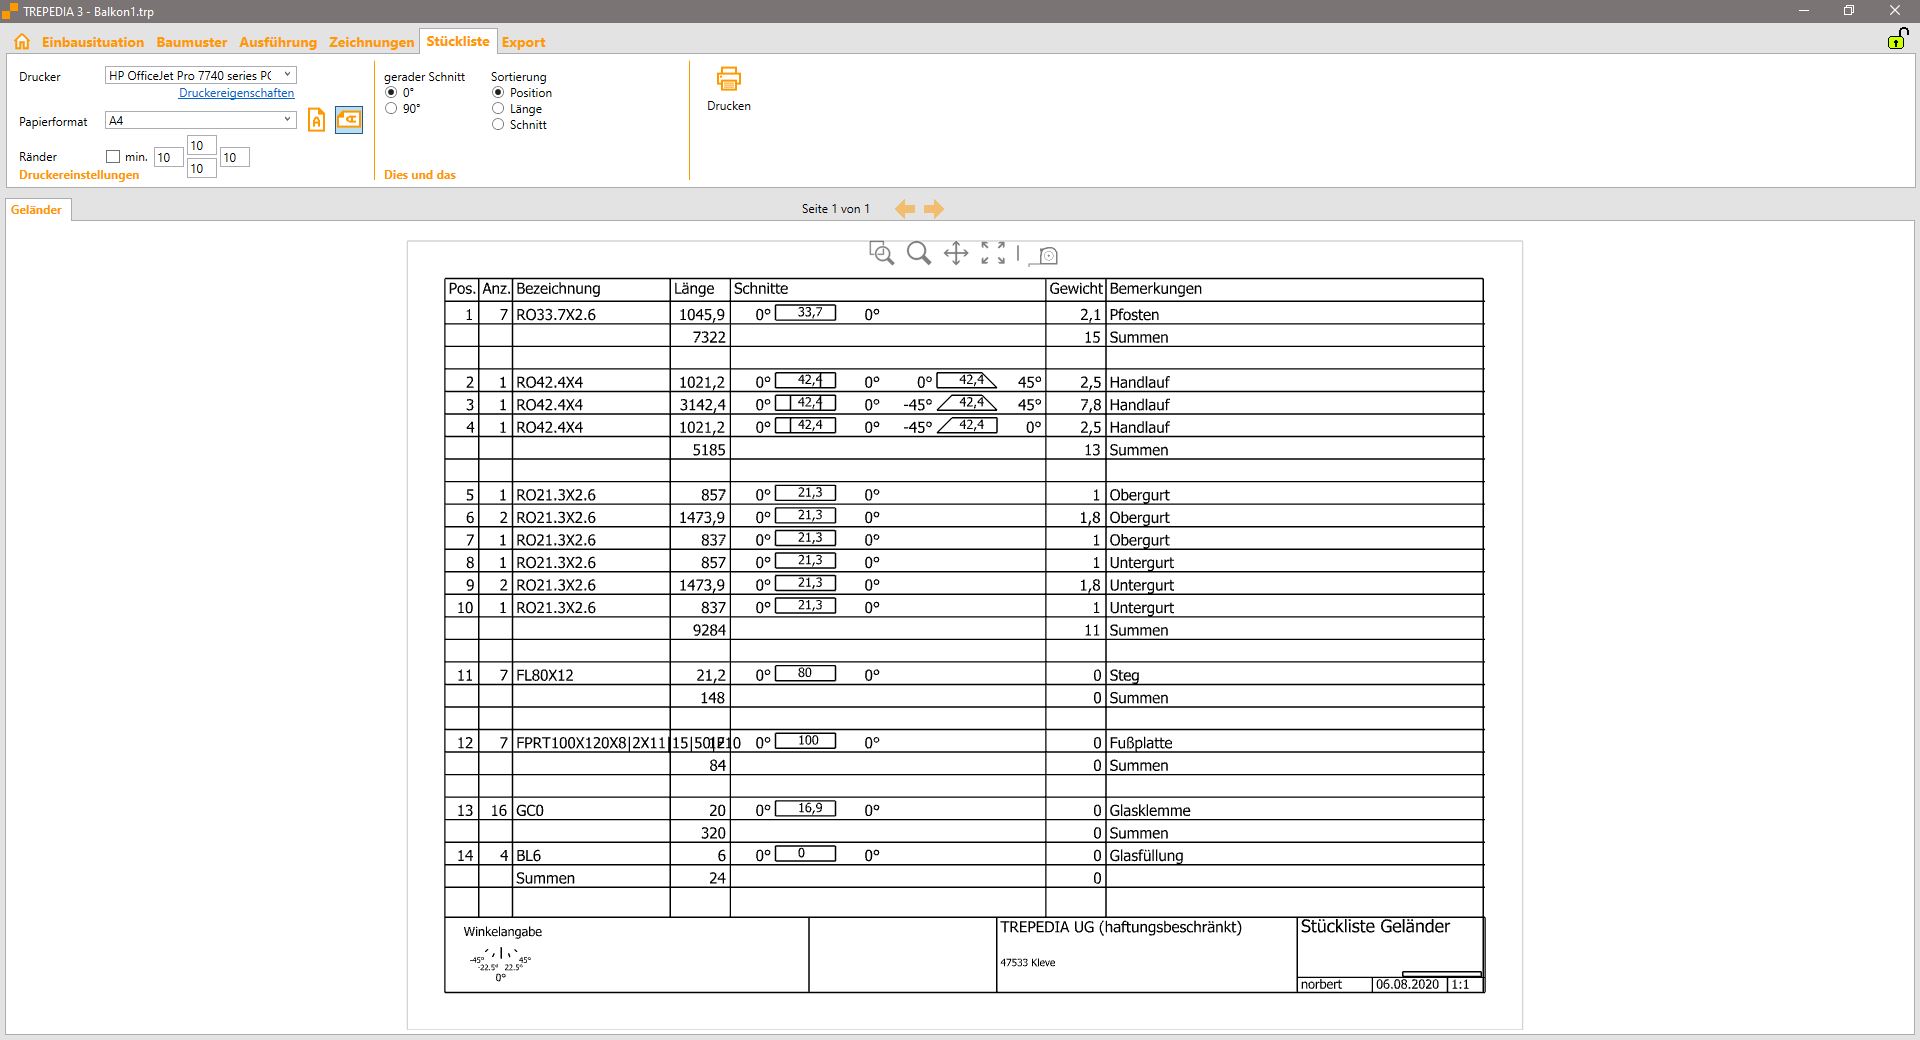1920x1040 pixels.
Task: Open the Export tab
Action: coord(523,42)
